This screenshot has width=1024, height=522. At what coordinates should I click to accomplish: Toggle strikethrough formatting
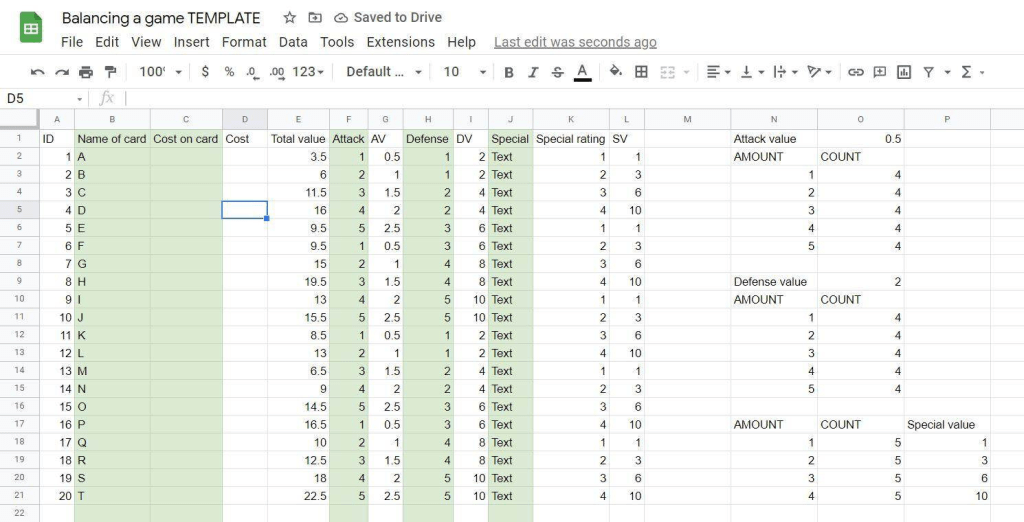tap(558, 72)
